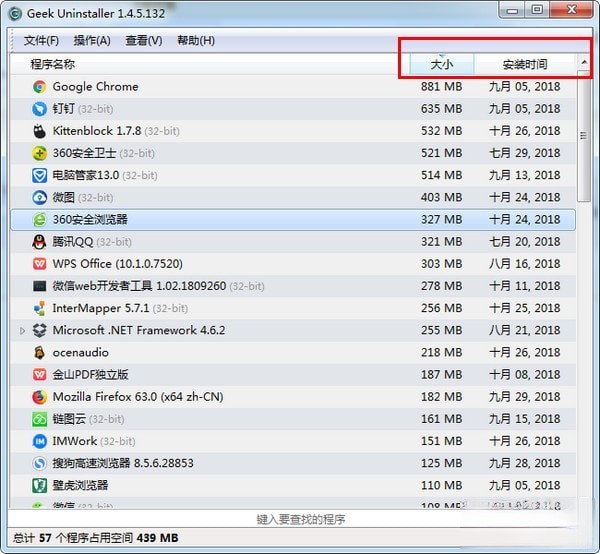This screenshot has height=554, width=600.
Task: Select the 链图云 row name
Action: pyautogui.click(x=88, y=419)
